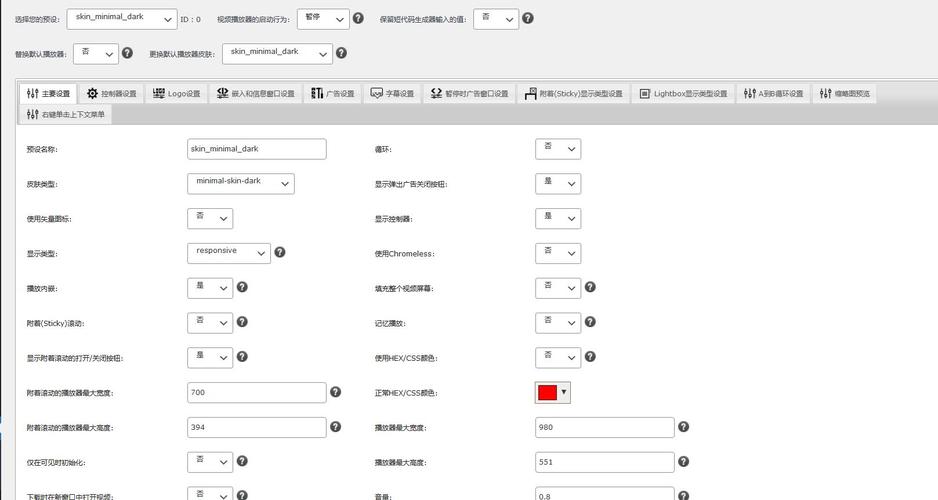
Task: Open the 右键单击上下文菜单 tab
Action: point(67,115)
